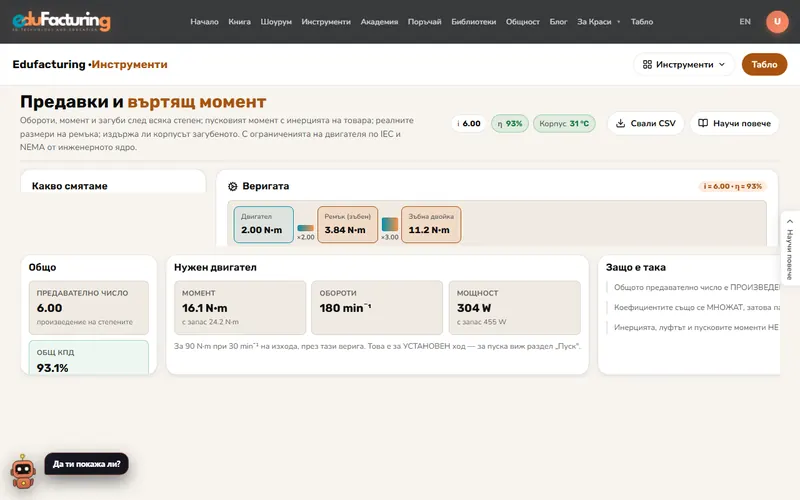Click the Момент 16.1 N·m card
The height and width of the screenshot is (500, 800).
click(x=240, y=308)
